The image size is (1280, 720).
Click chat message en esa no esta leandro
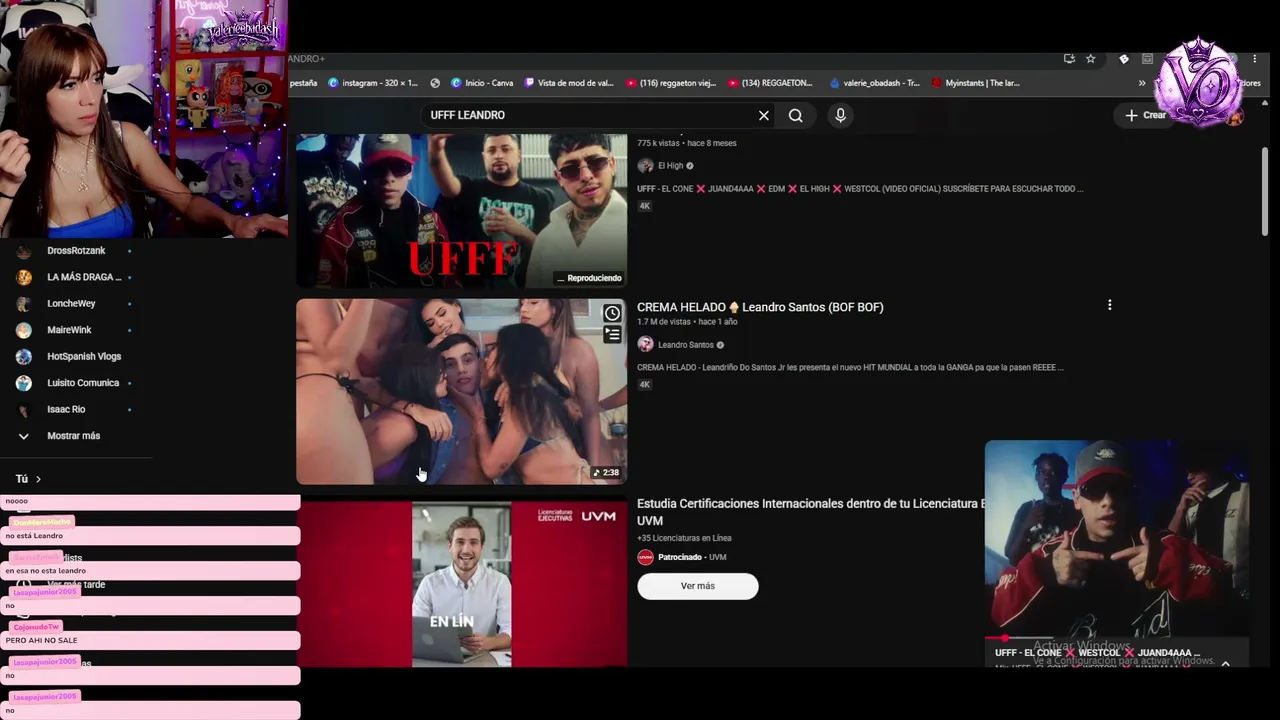[45, 571]
